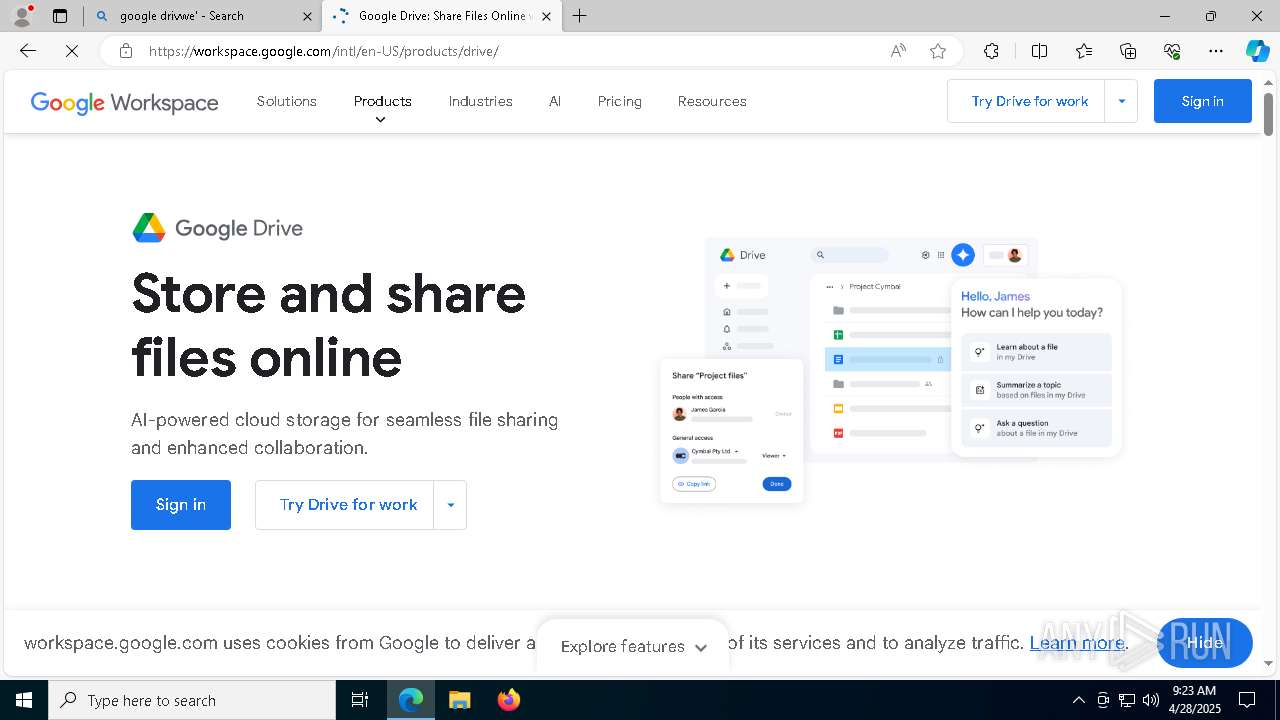Screen dimensions: 1280x720
Task: Click hero Sign in button
Action: (x=181, y=505)
